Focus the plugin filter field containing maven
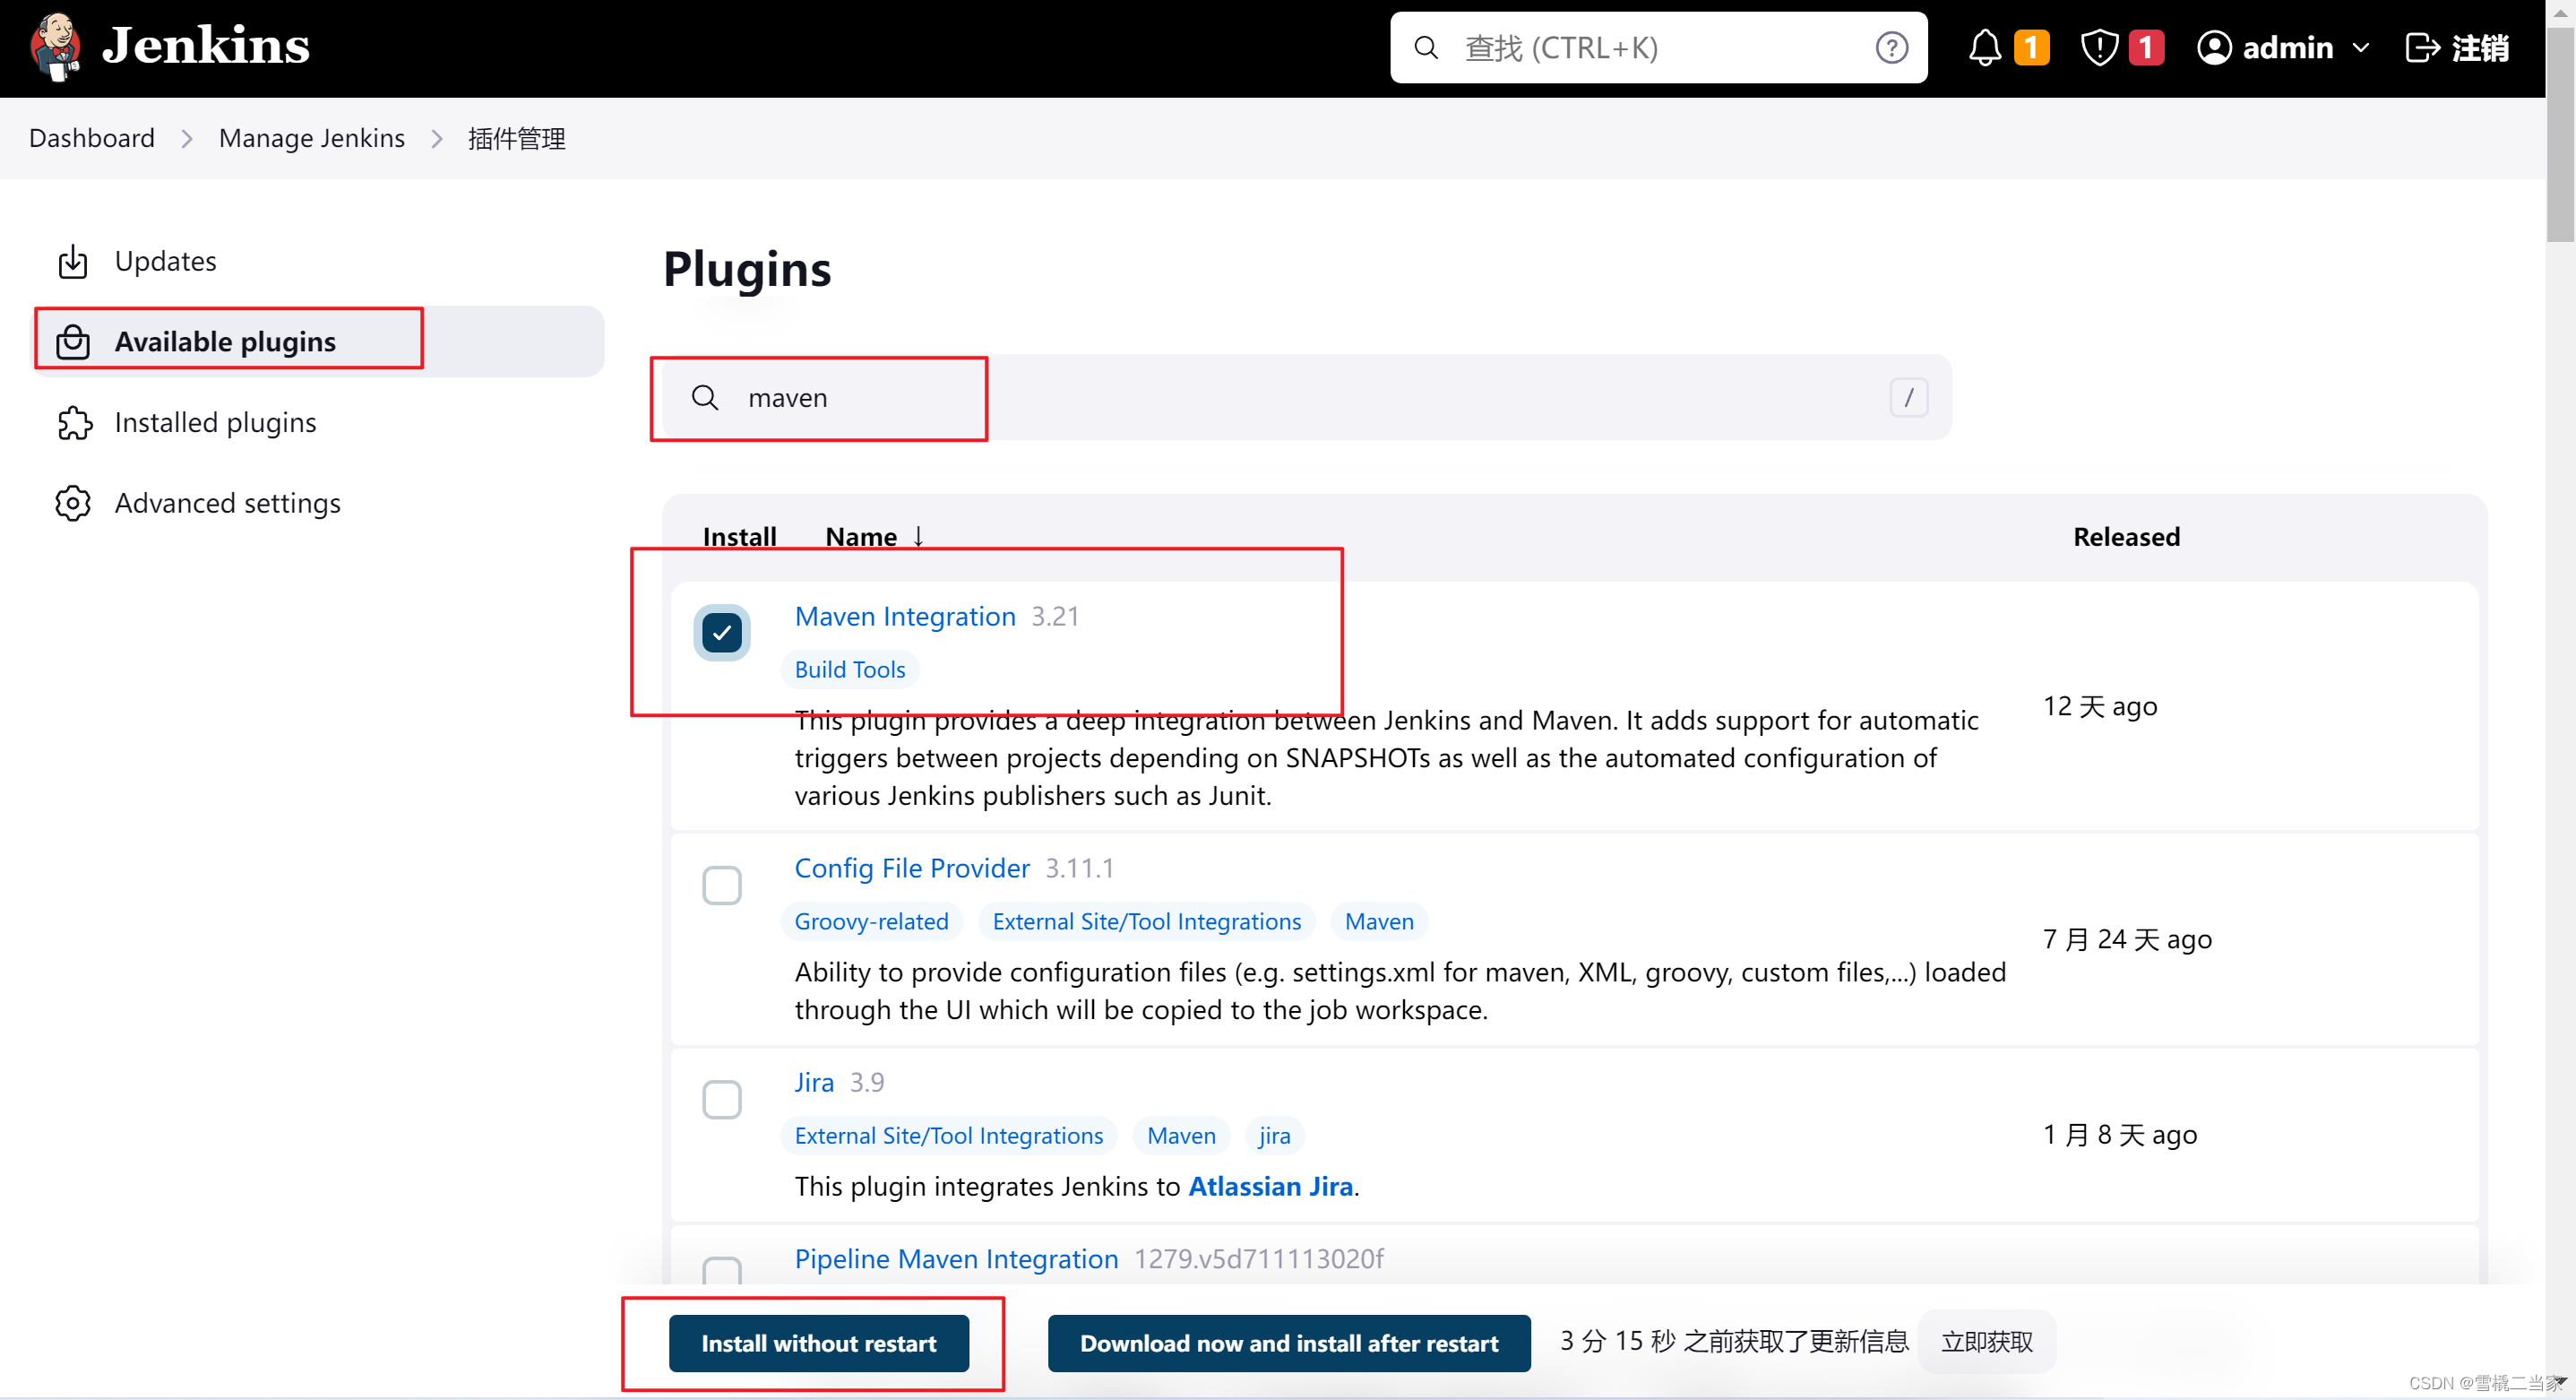 1306,398
